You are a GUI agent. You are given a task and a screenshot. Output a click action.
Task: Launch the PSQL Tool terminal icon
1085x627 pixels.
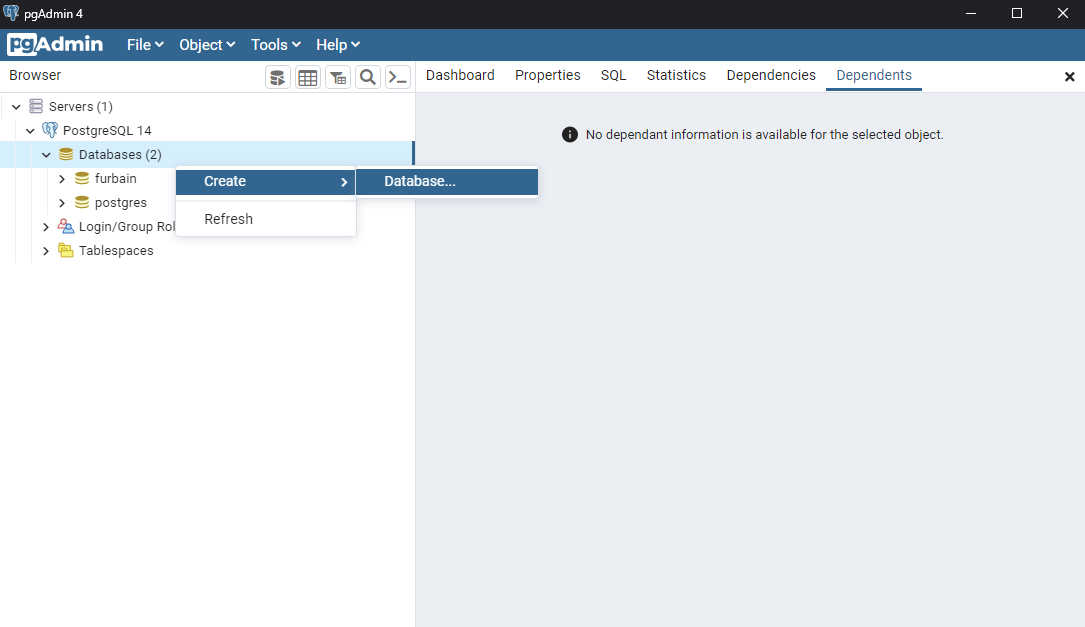click(398, 78)
